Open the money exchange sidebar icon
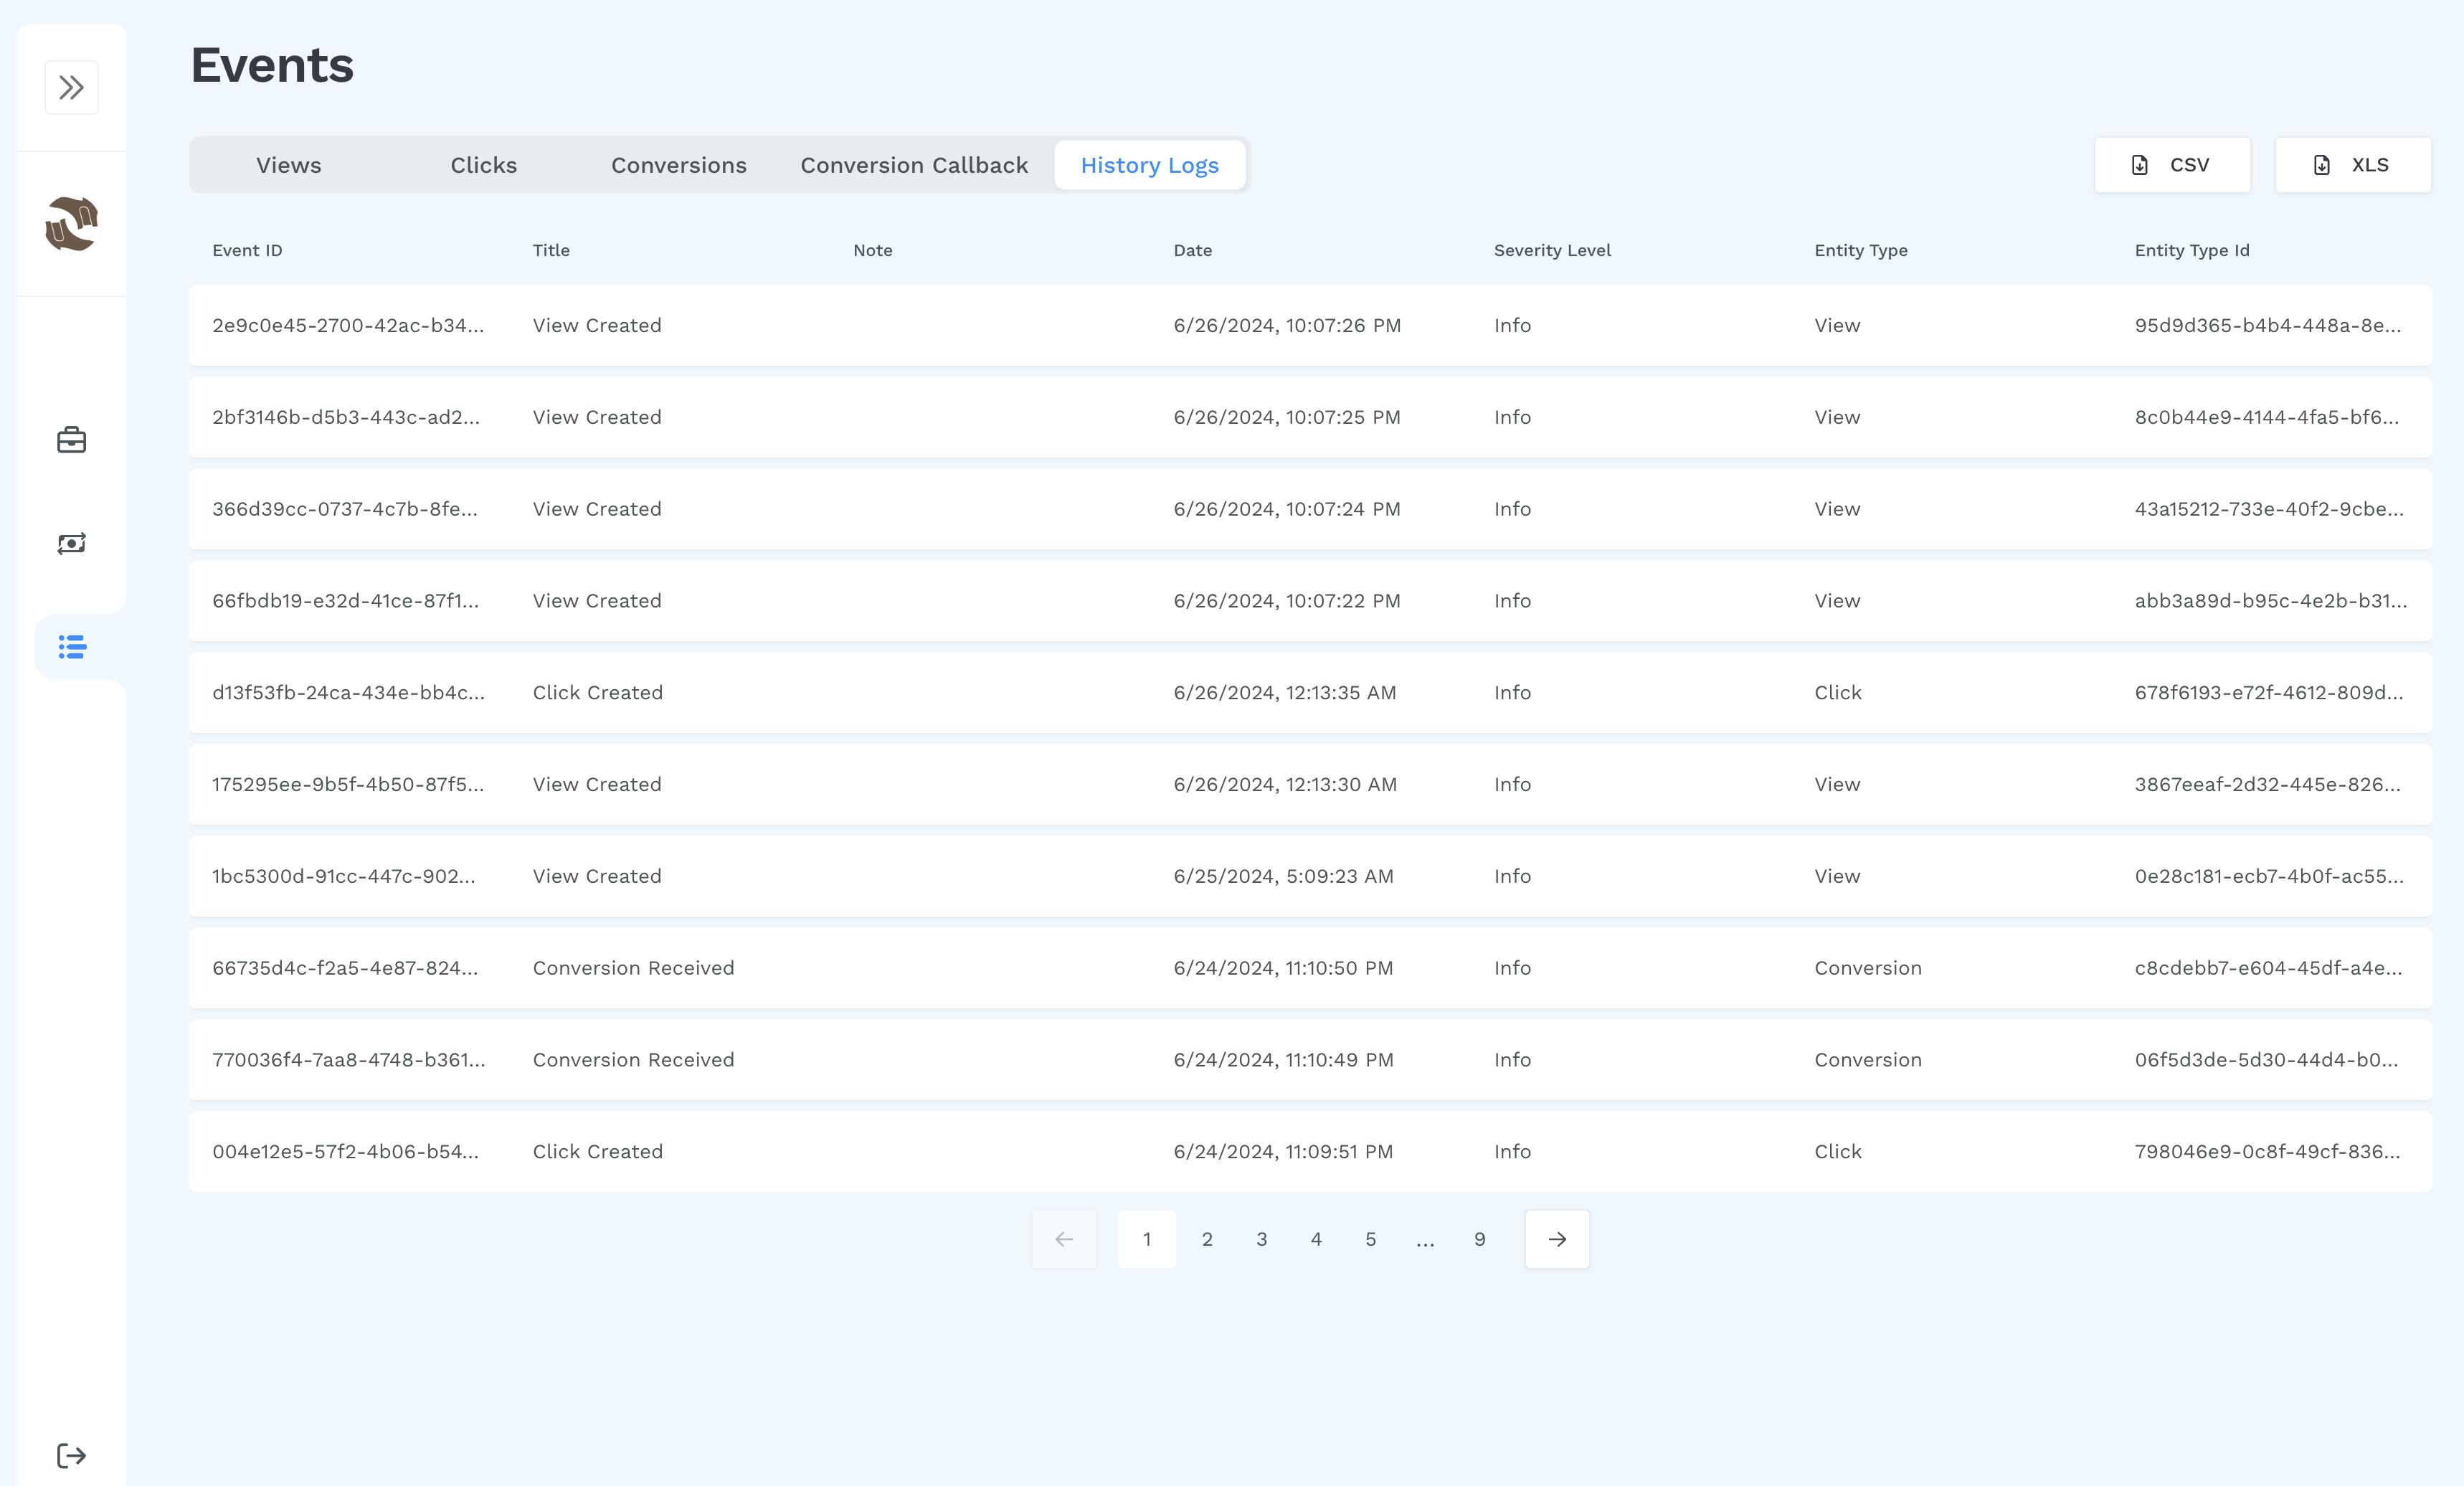Viewport: 2464px width, 1486px height. 71,544
